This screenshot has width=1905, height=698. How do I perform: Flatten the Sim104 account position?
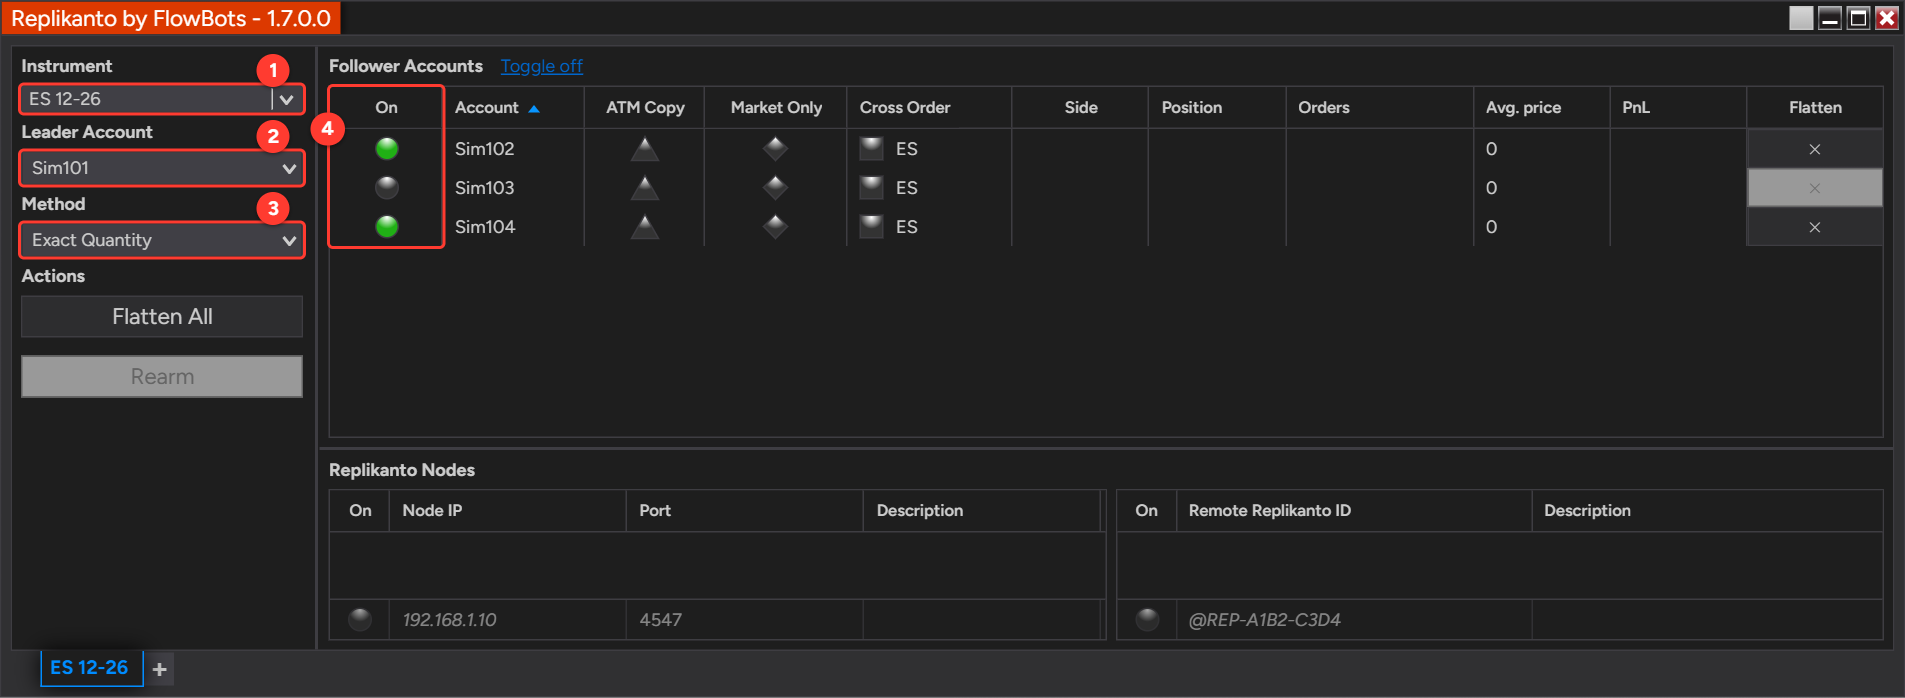pos(1814,227)
